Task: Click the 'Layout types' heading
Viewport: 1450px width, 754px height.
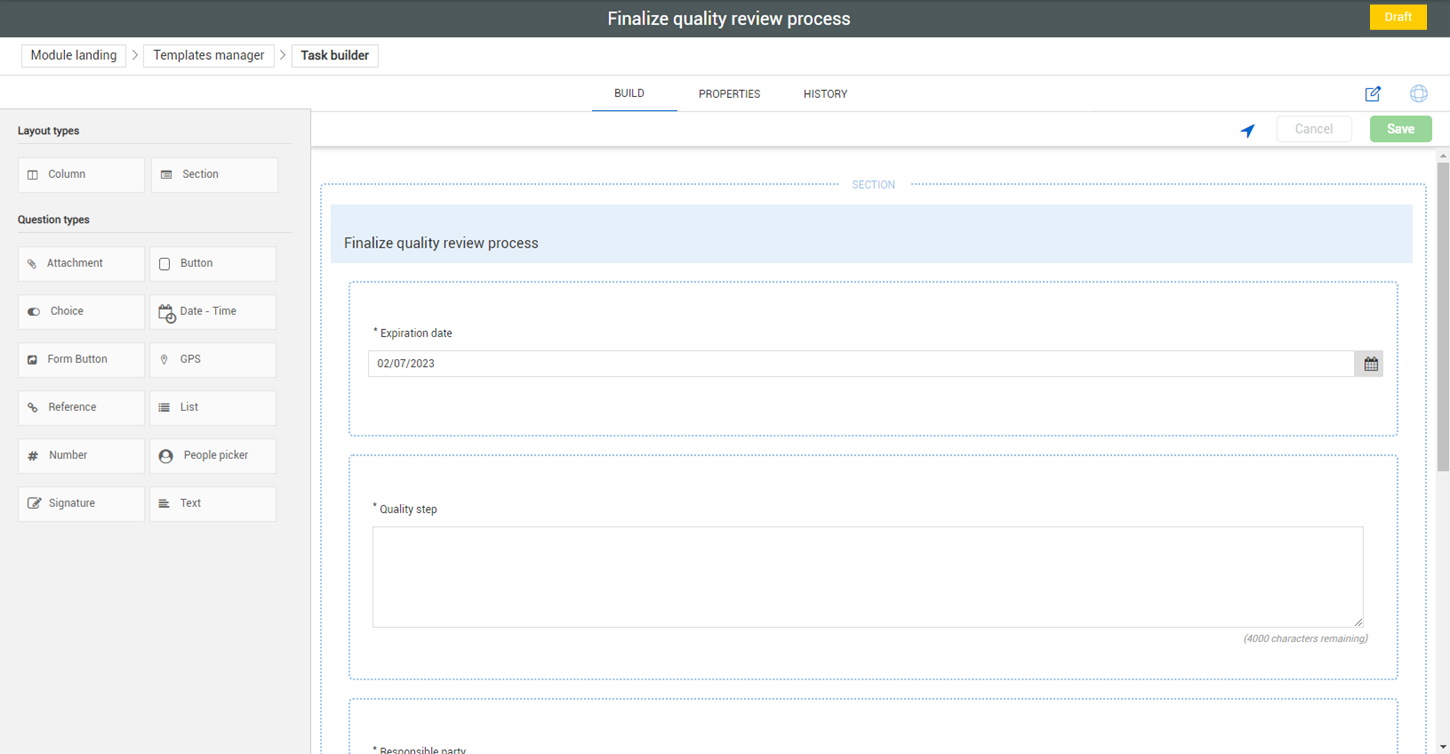Action: coord(48,131)
